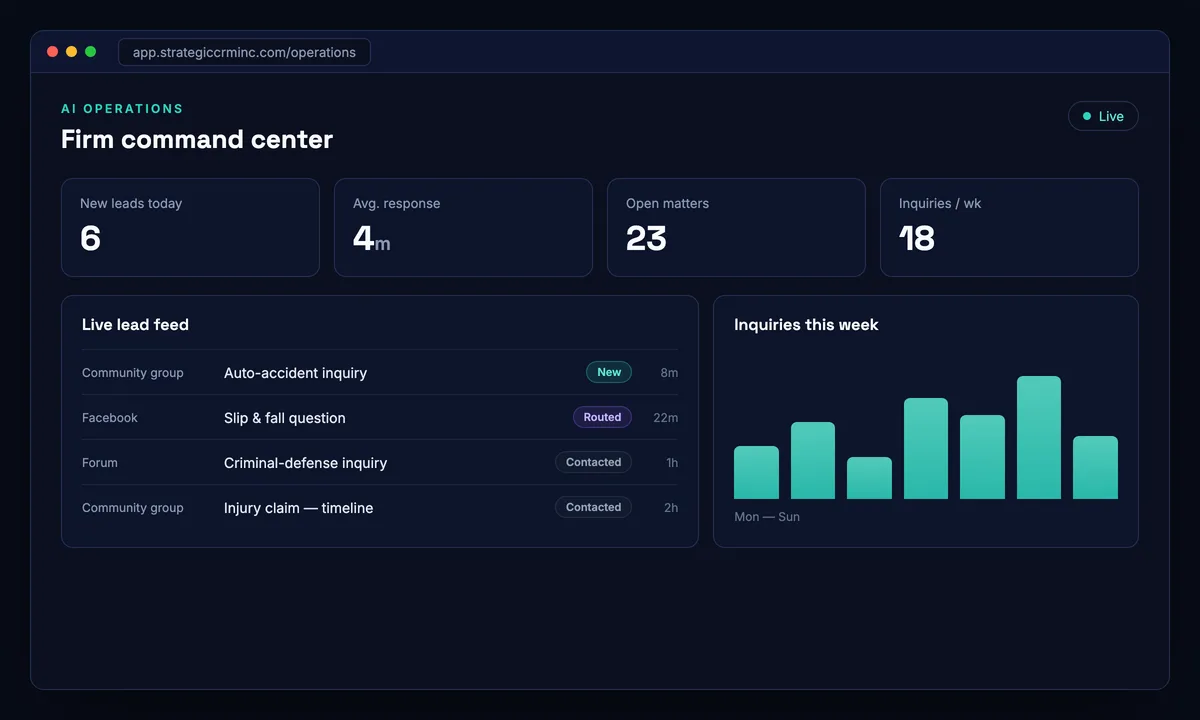Viewport: 1200px width, 720px height.
Task: Click the Forum source label
Action: tap(100, 463)
